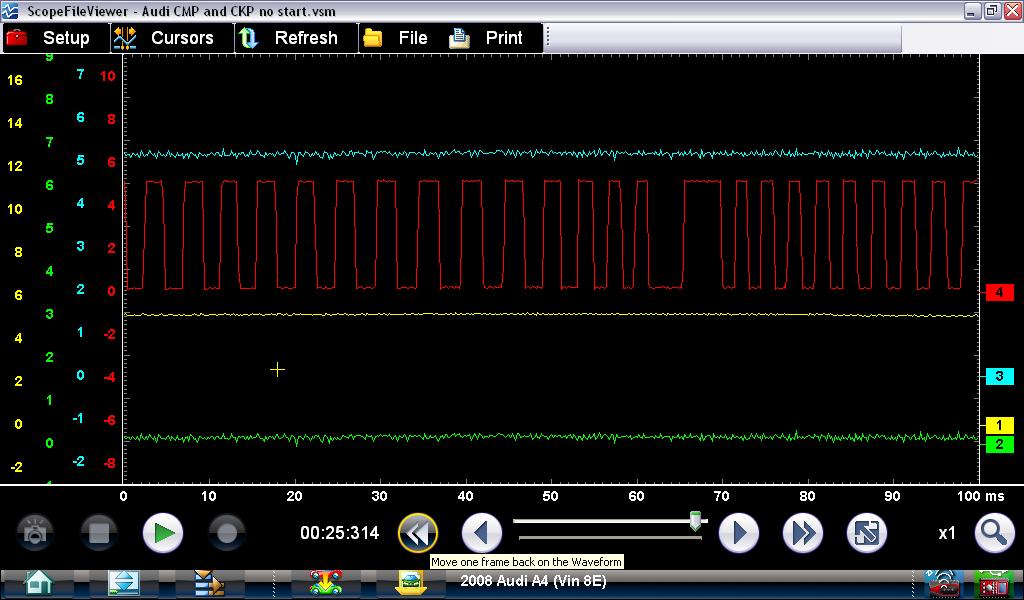Viewport: 1024px width, 600px height.
Task: Step back one frame on the waveform
Action: click(482, 533)
